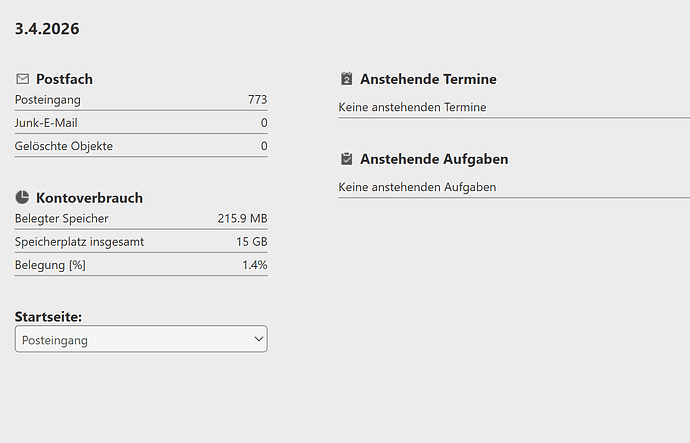
Task: Click the pie chart icon beside Kontoverbrauch
Action: tap(23, 197)
